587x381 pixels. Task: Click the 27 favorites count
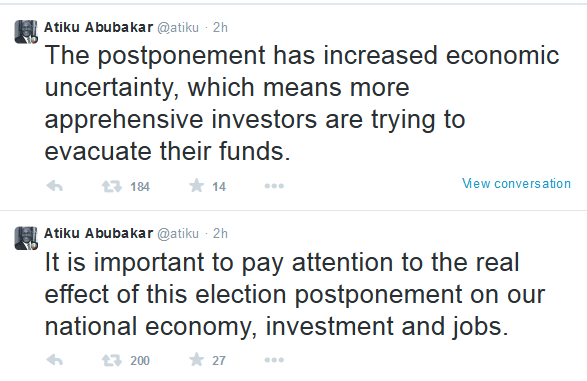219,360
